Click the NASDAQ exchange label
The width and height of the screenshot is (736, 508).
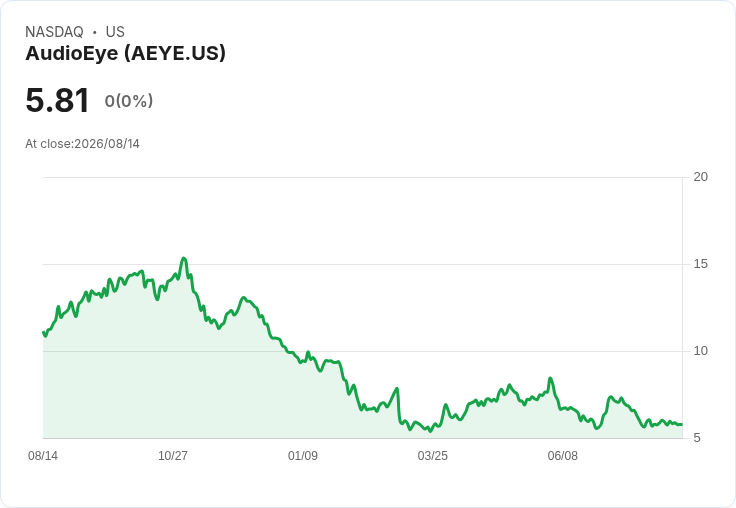54,32
